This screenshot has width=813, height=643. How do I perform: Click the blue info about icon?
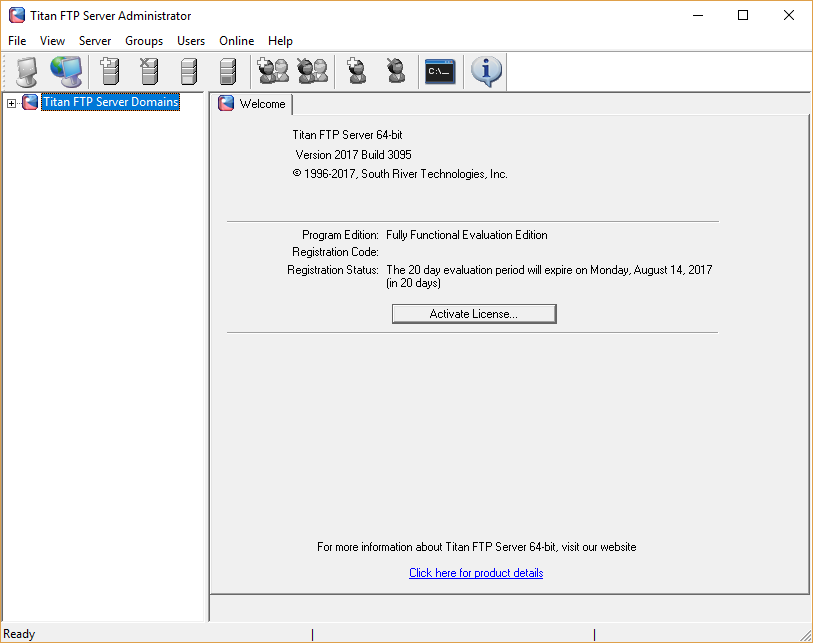point(486,72)
